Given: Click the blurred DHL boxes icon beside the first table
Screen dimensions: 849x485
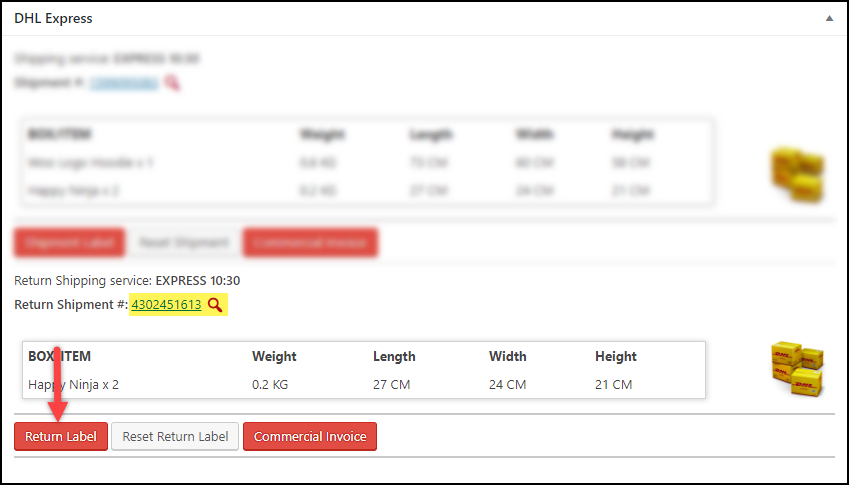Looking at the screenshot, I should pos(798,175).
